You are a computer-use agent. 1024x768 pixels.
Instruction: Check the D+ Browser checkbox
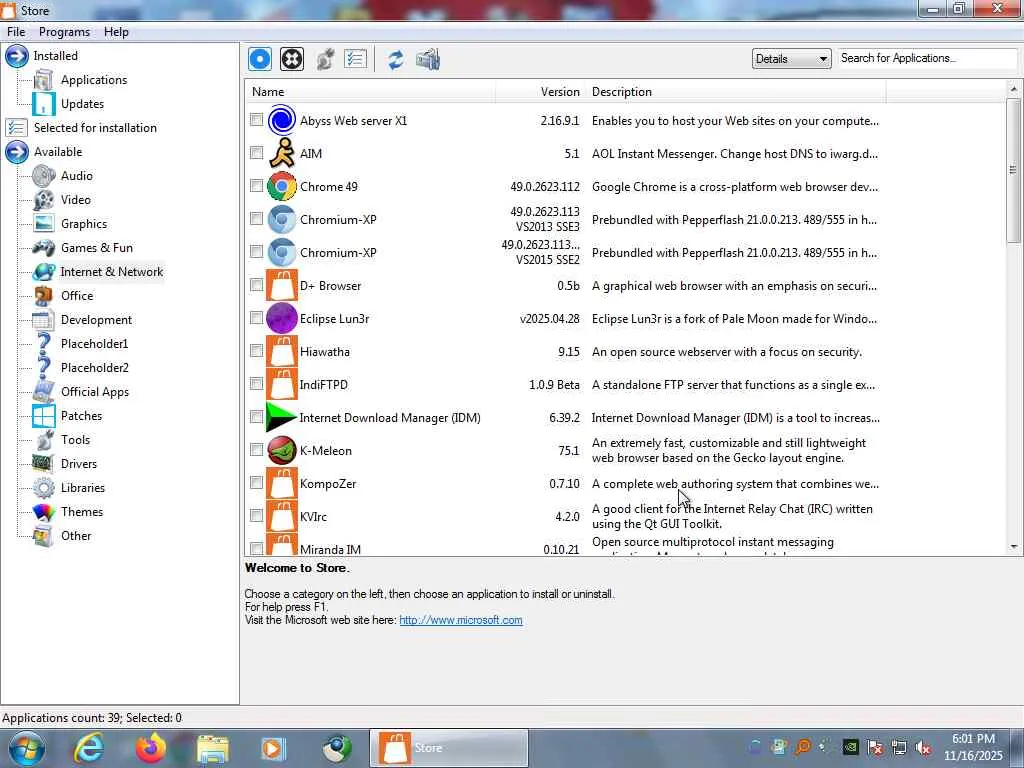point(257,285)
